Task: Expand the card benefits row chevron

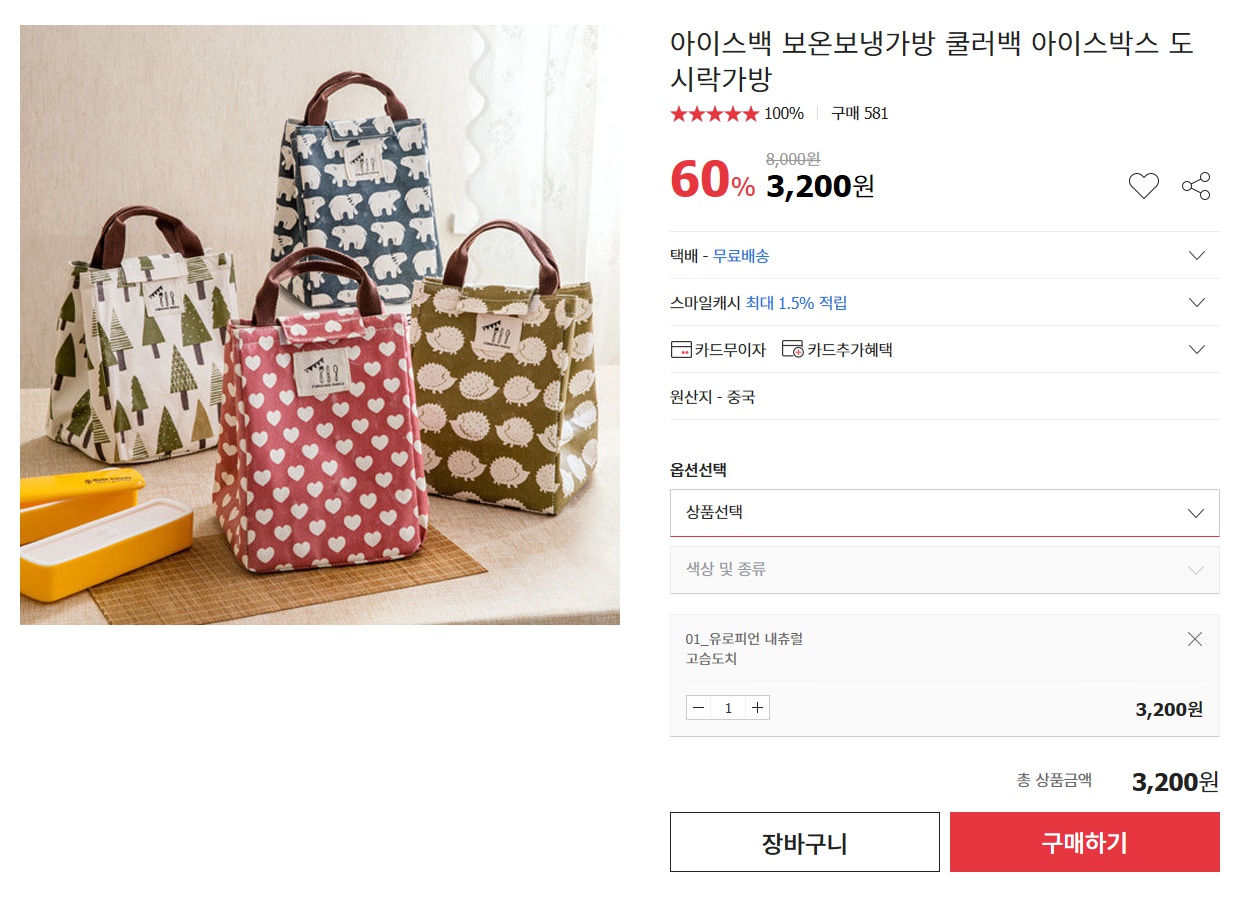Action: pos(1197,349)
